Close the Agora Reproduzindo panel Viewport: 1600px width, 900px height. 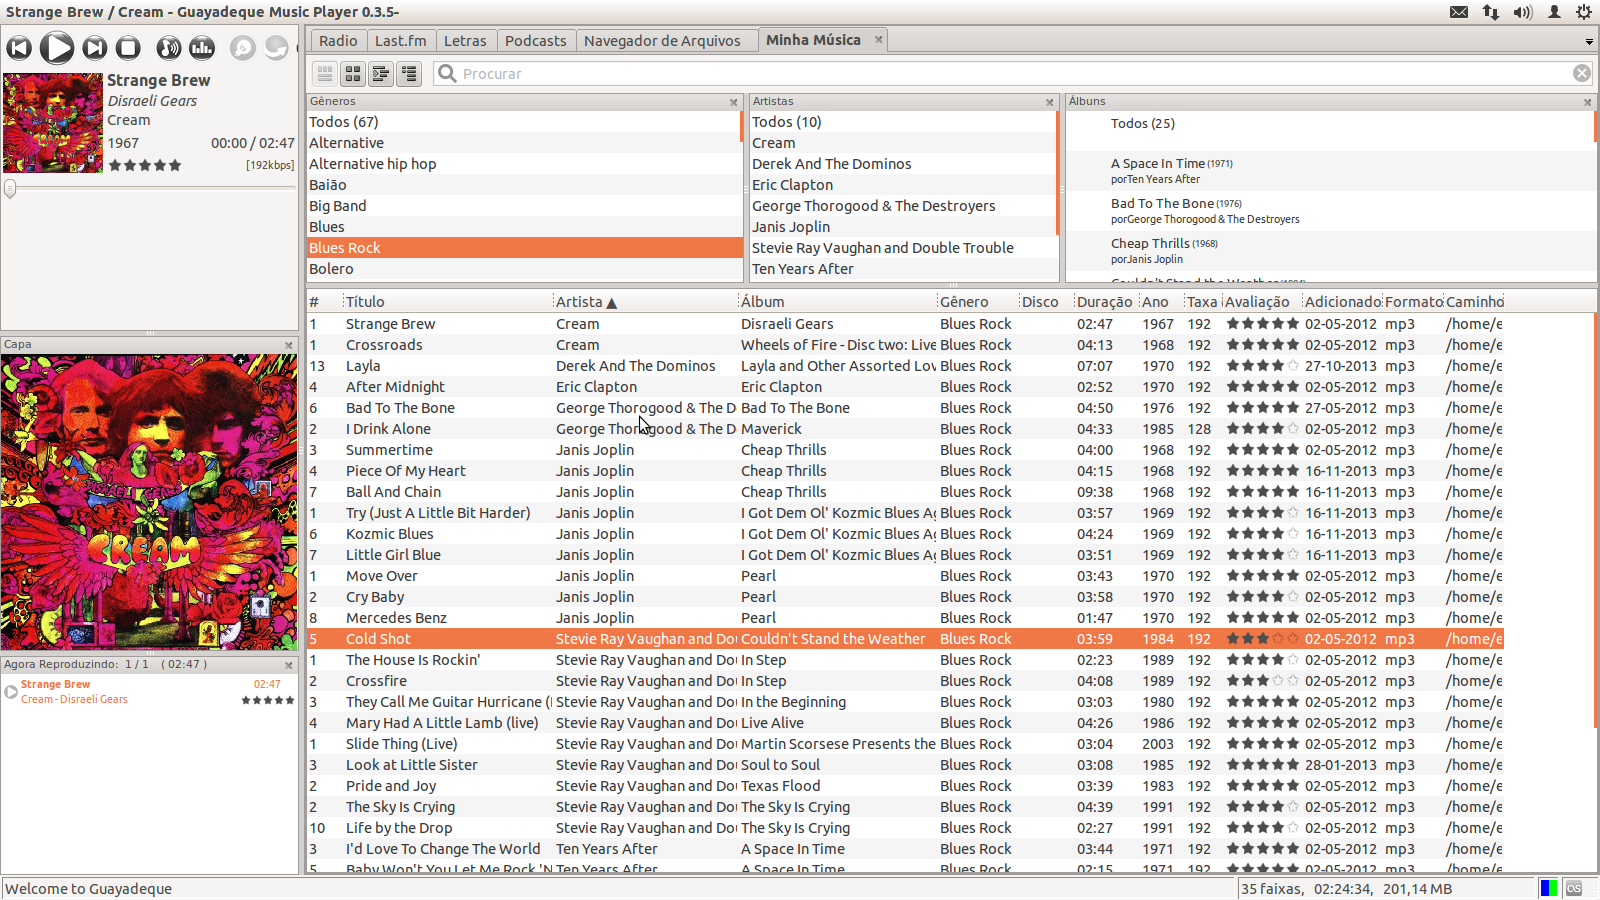289,665
